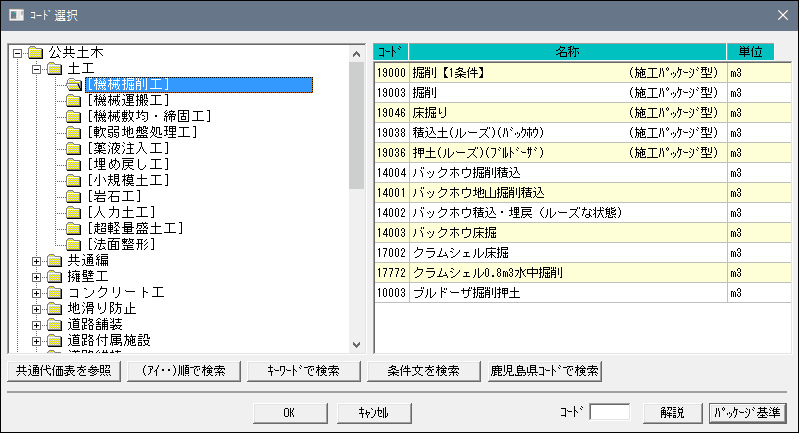Click the 名称 column header

click(568, 52)
